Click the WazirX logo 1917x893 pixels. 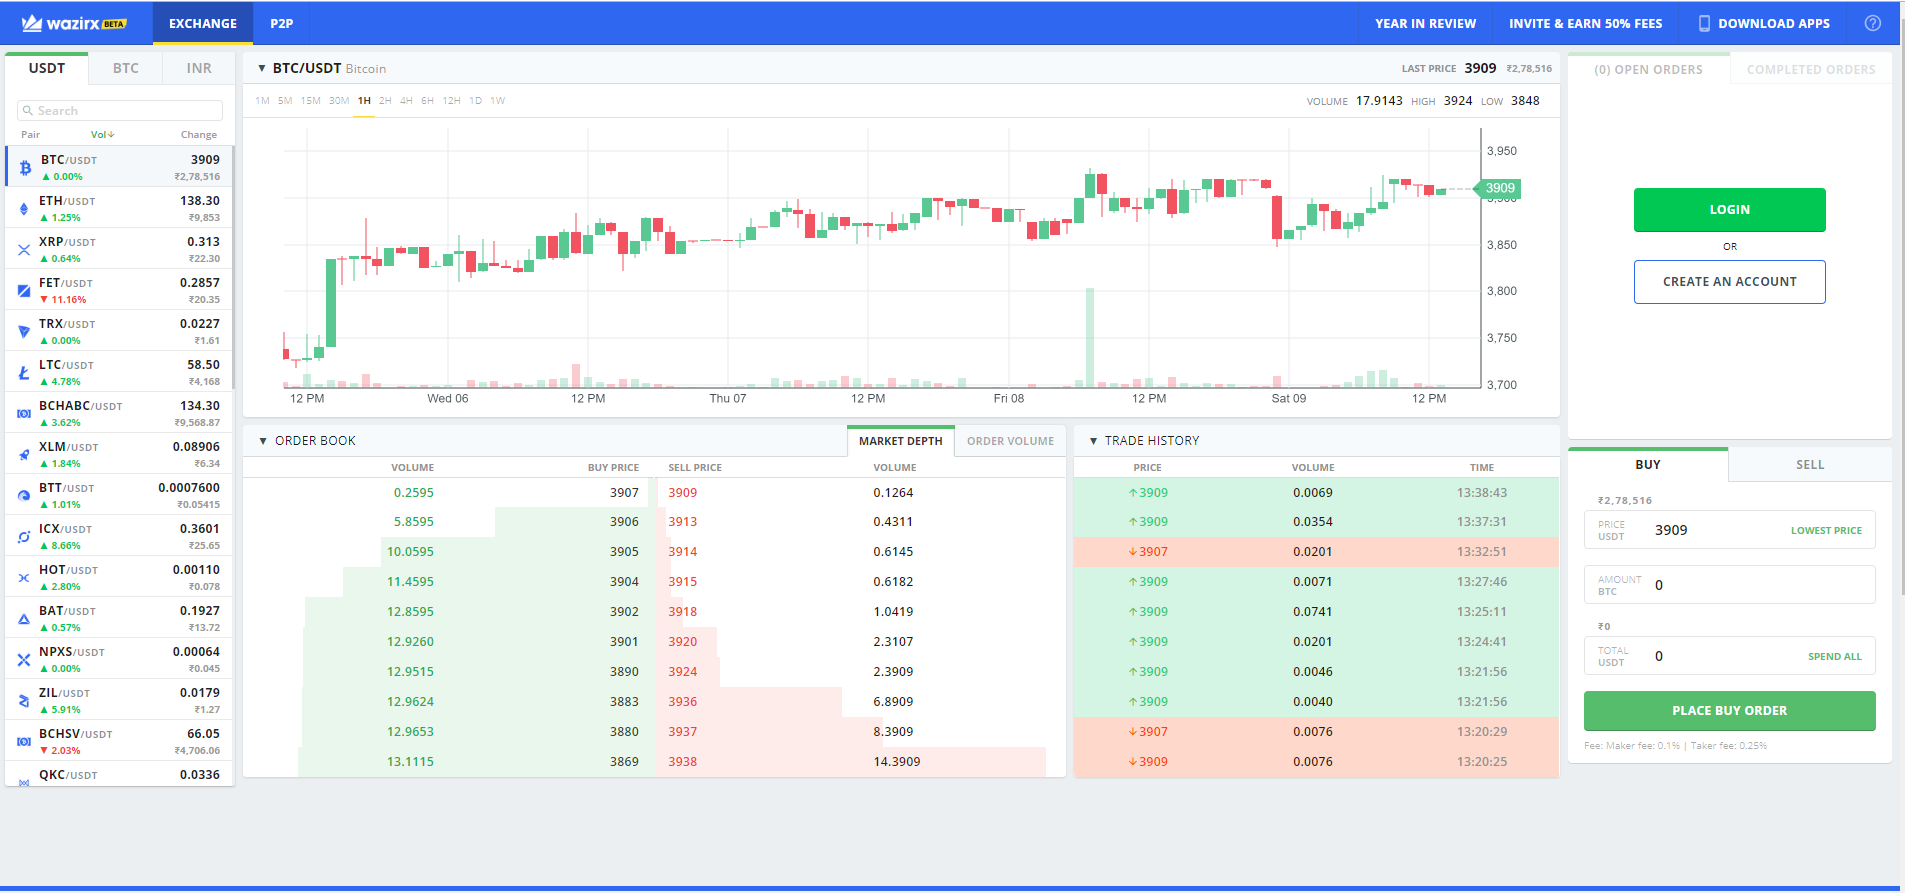pyautogui.click(x=74, y=23)
